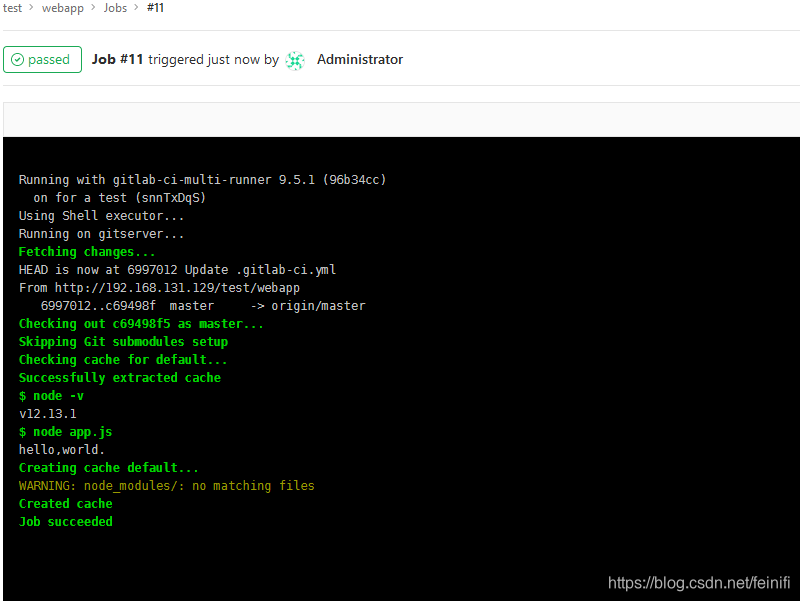Click the 'Job succeeded' log line
This screenshot has height=602, width=800.
point(66,522)
